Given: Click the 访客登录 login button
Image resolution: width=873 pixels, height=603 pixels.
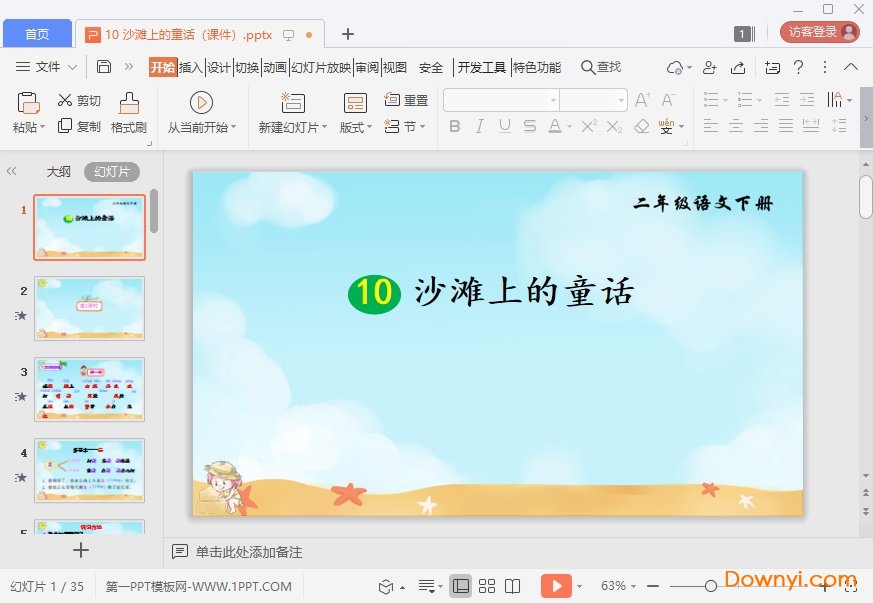Looking at the screenshot, I should coord(819,30).
